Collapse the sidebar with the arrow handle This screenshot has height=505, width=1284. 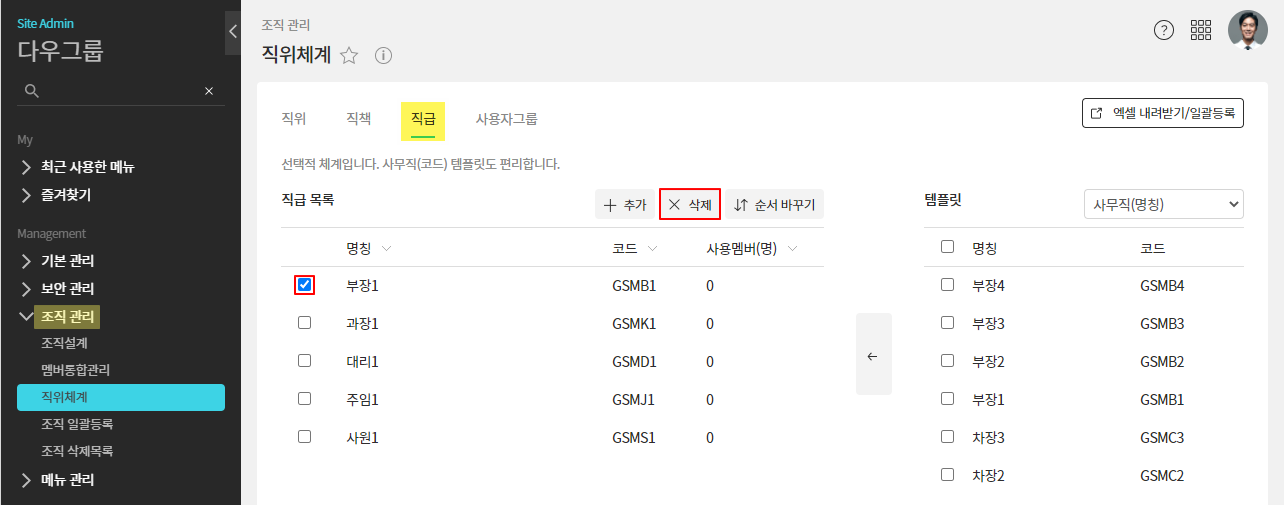click(x=233, y=32)
